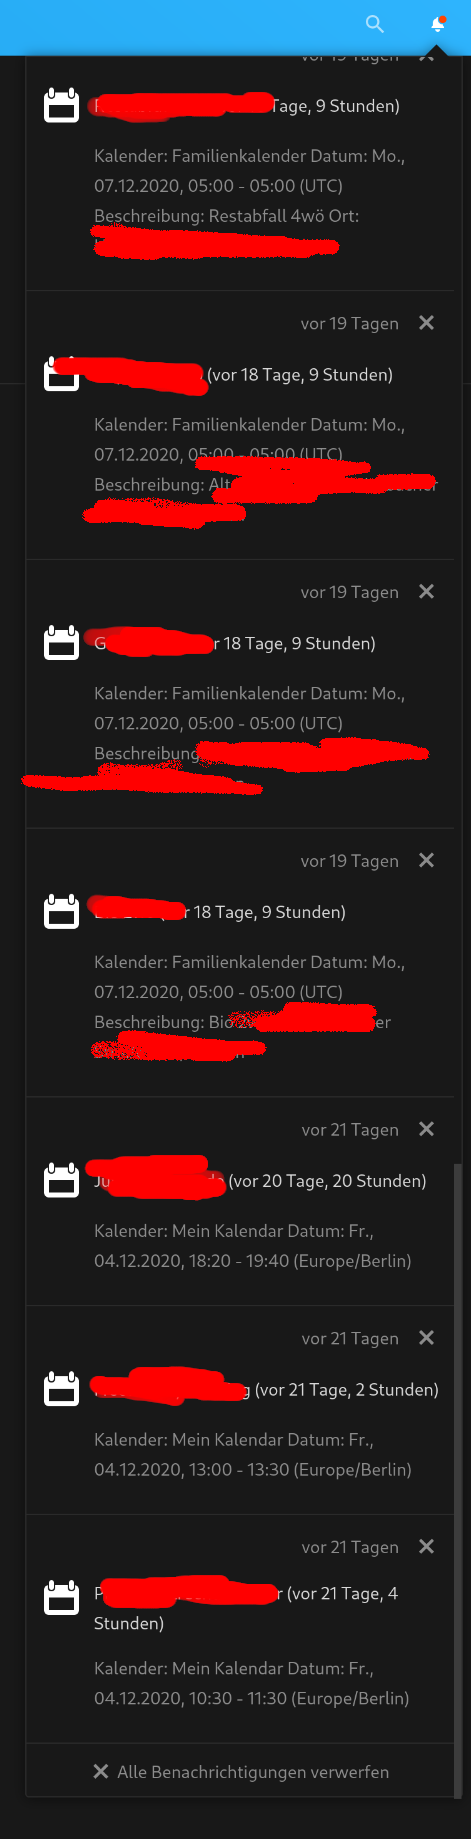Open search with the magnifier icon
This screenshot has height=1839, width=471.
pos(374,24)
